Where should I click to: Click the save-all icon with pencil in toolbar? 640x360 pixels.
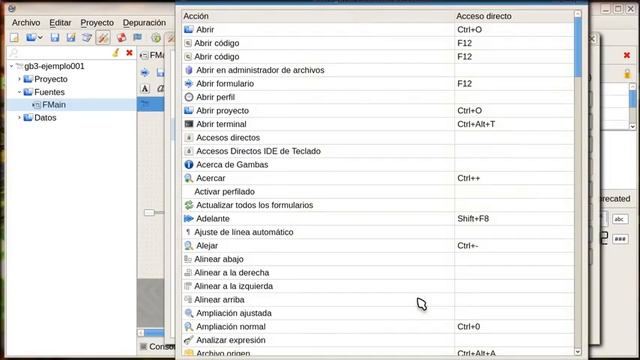click(x=71, y=38)
